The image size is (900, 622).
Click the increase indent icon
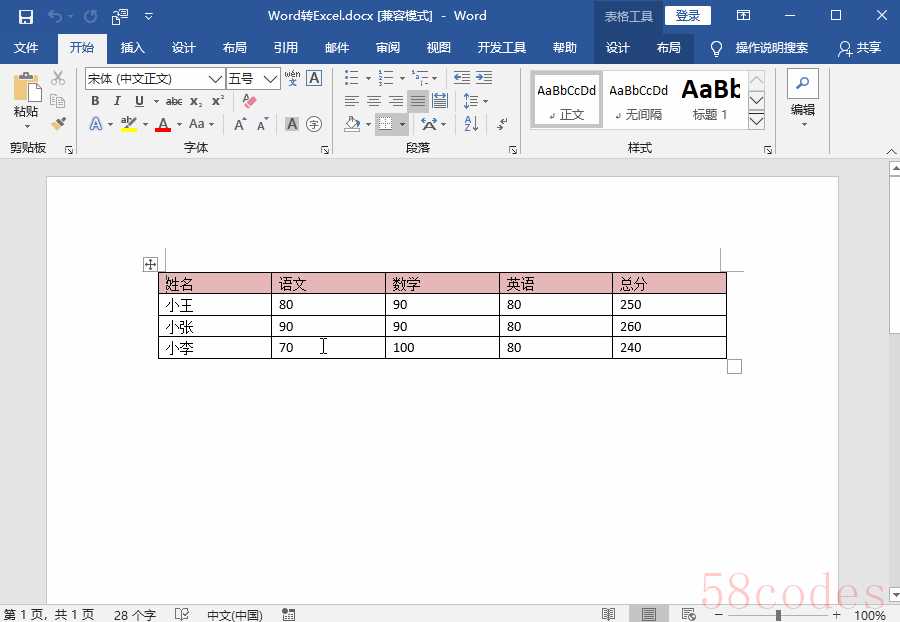point(484,78)
